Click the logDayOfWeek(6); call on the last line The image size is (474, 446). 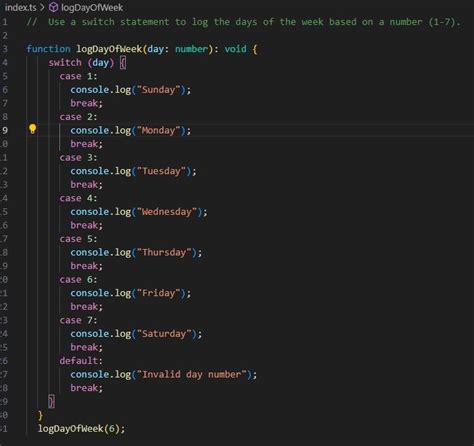(x=81, y=428)
